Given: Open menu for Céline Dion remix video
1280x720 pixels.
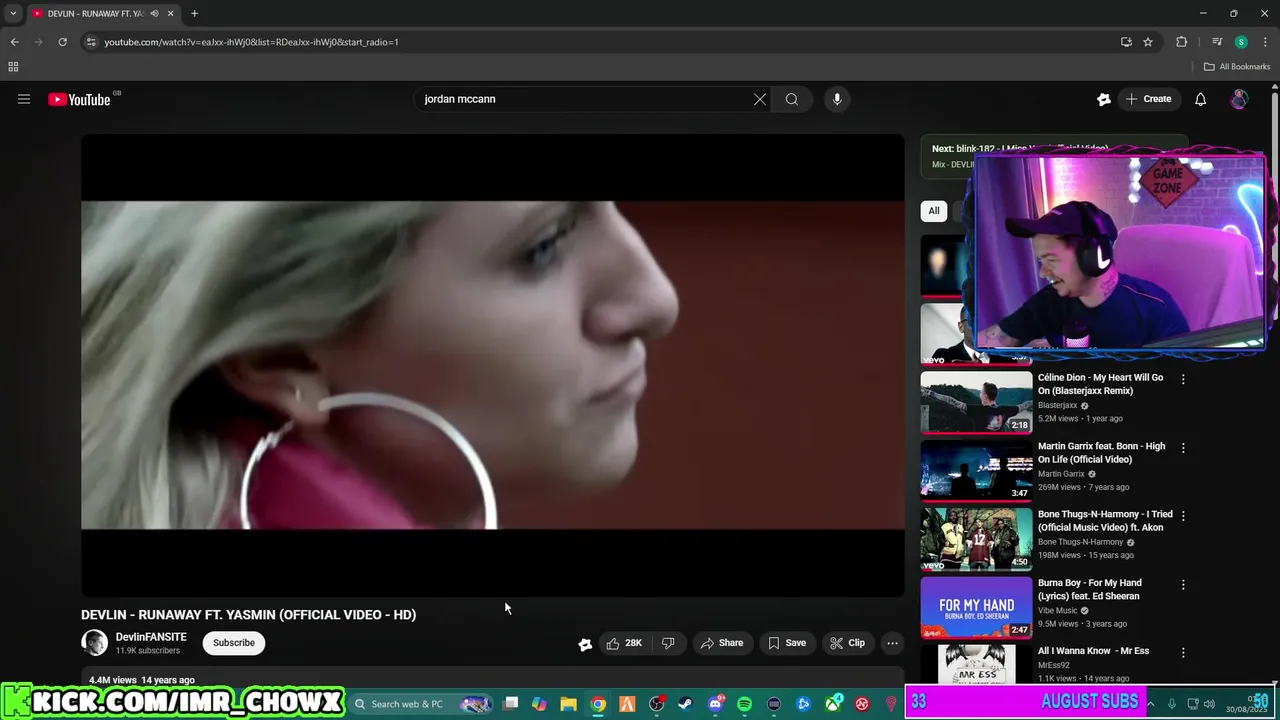Looking at the screenshot, I should [1183, 379].
